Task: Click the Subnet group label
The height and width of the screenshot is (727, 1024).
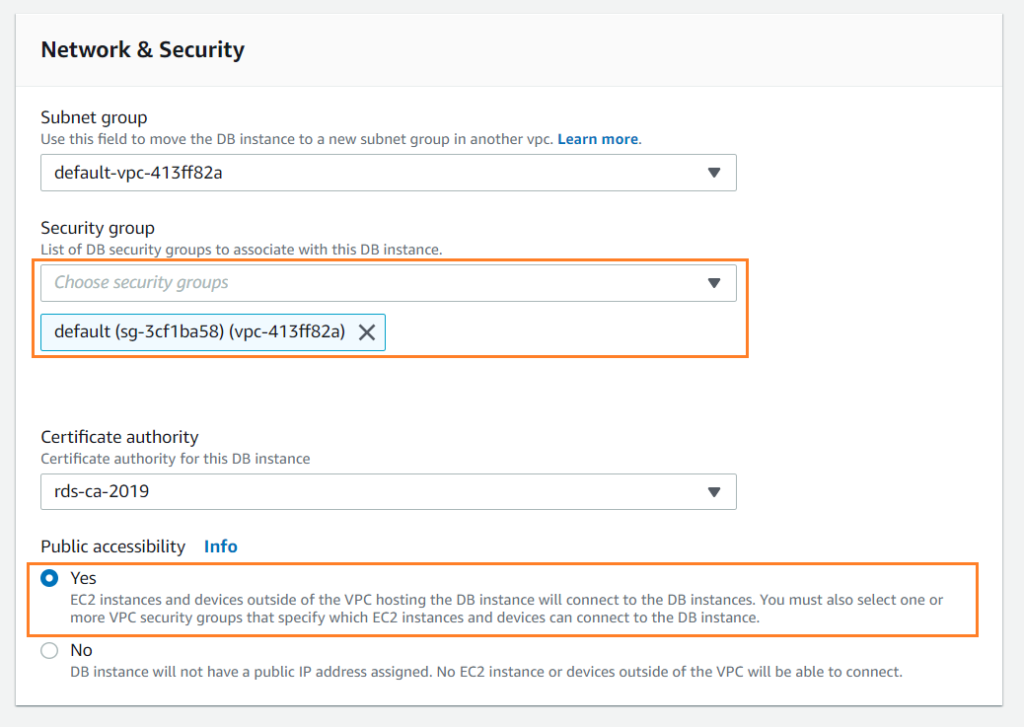Action: 94,118
